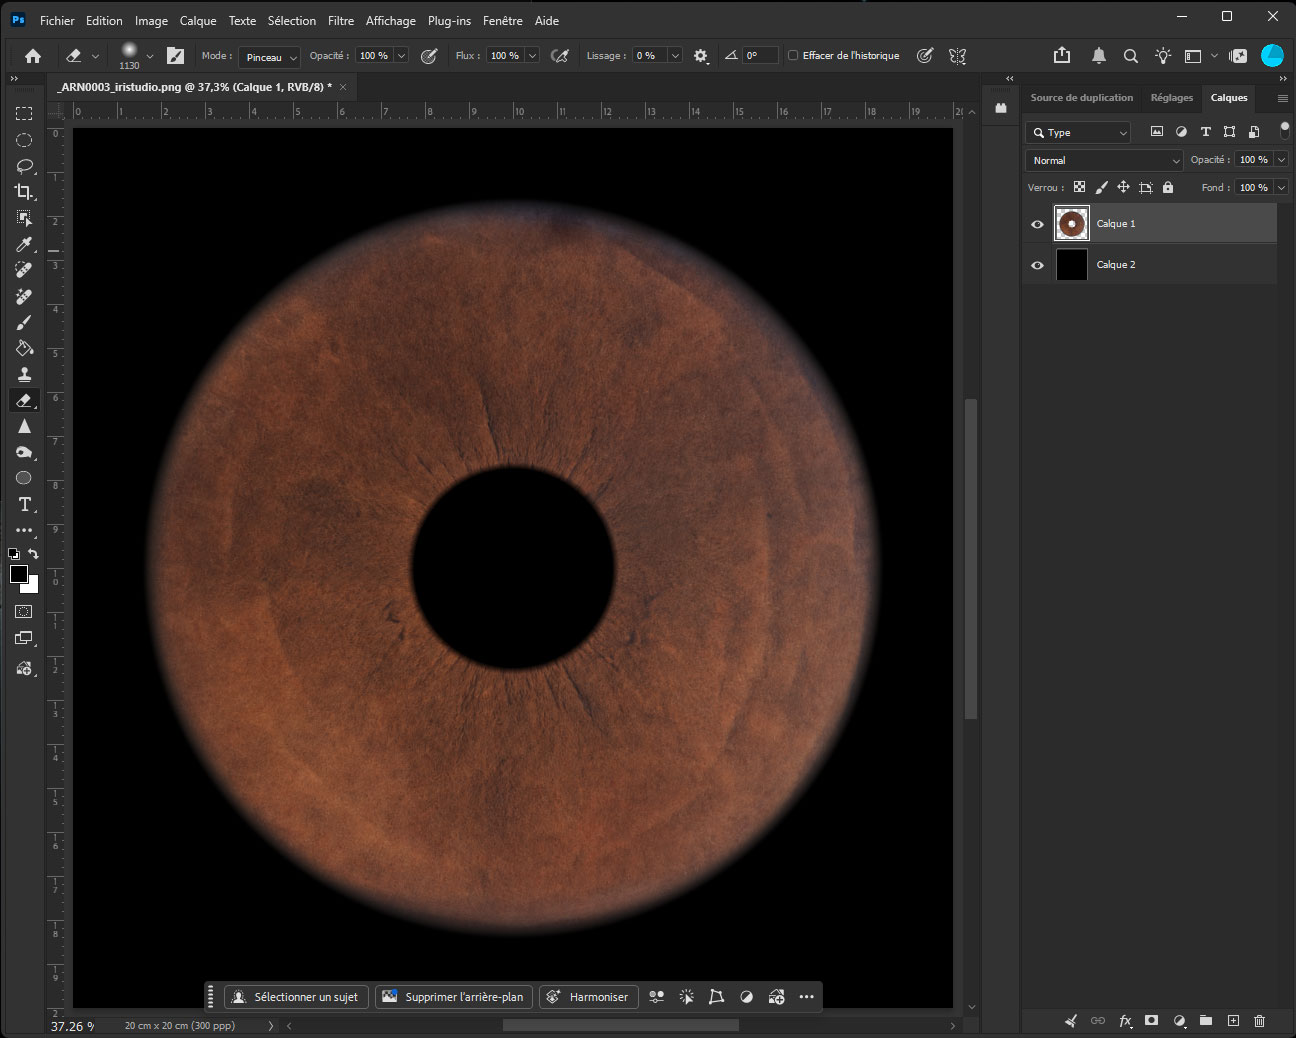
Task: Select the Paint Bucket tool
Action: pos(24,348)
